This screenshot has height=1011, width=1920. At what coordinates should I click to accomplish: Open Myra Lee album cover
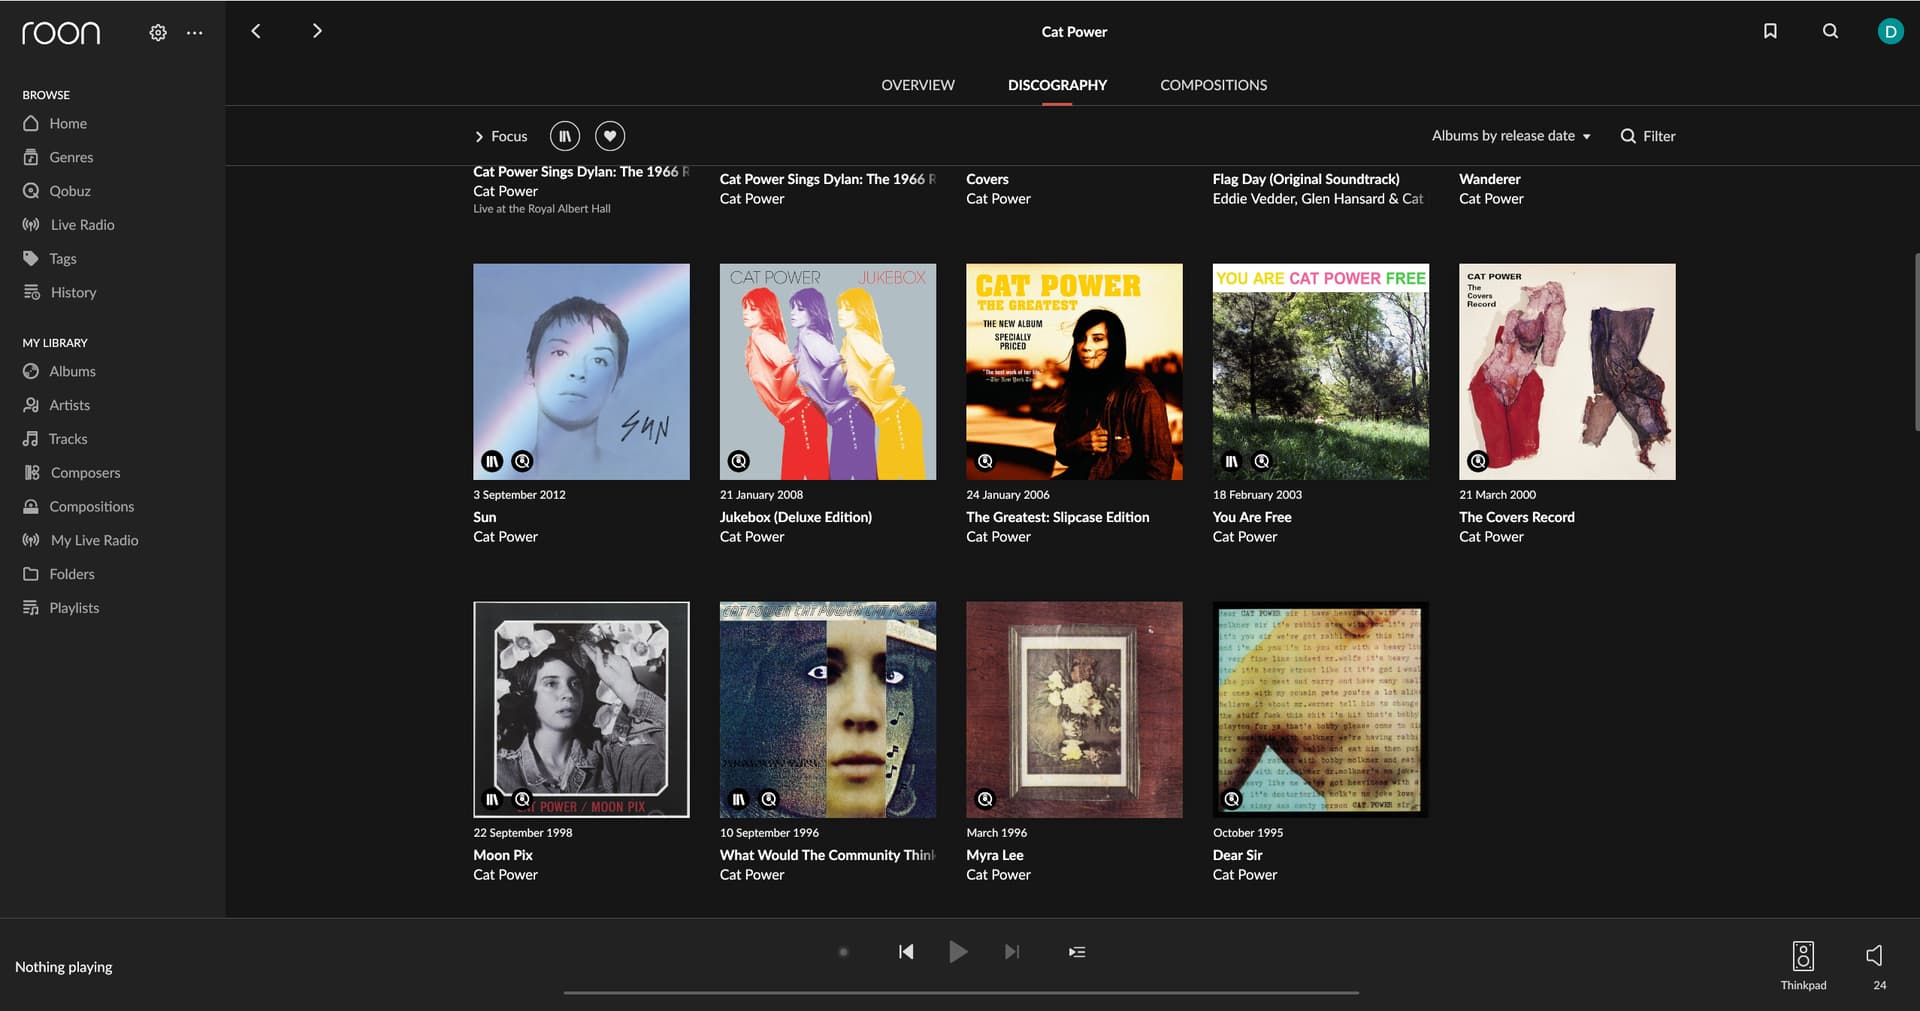[x=1074, y=710]
